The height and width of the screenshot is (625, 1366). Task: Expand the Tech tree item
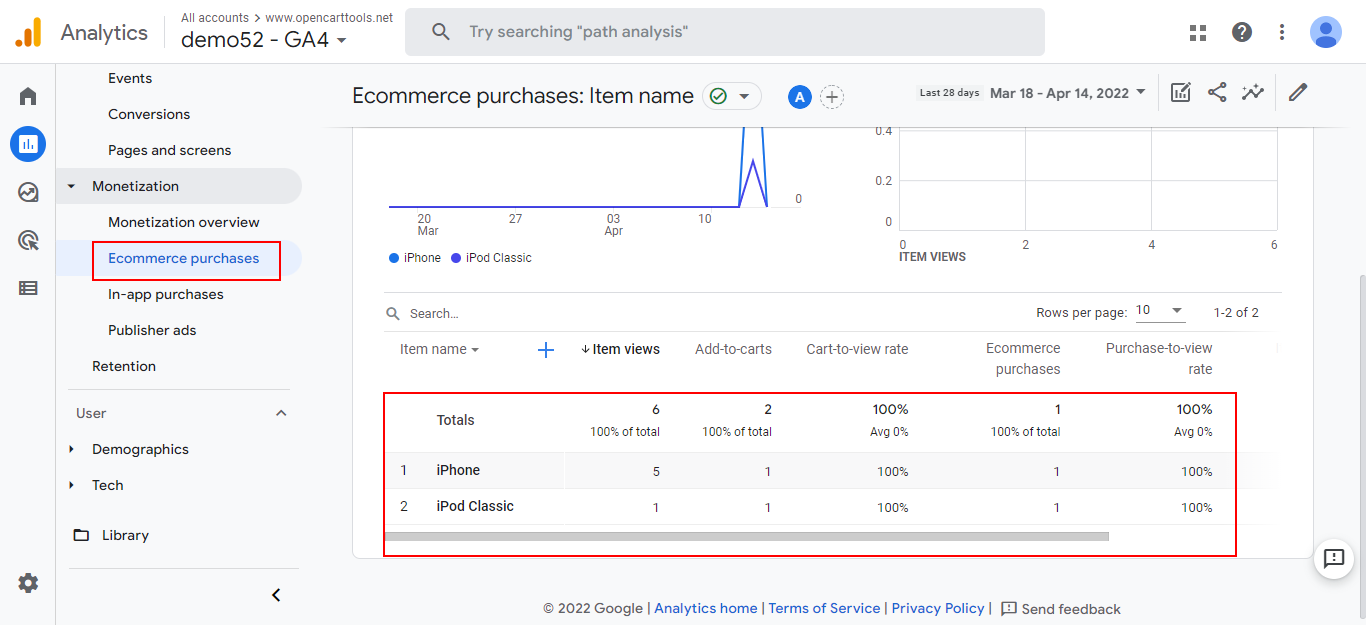pos(71,485)
